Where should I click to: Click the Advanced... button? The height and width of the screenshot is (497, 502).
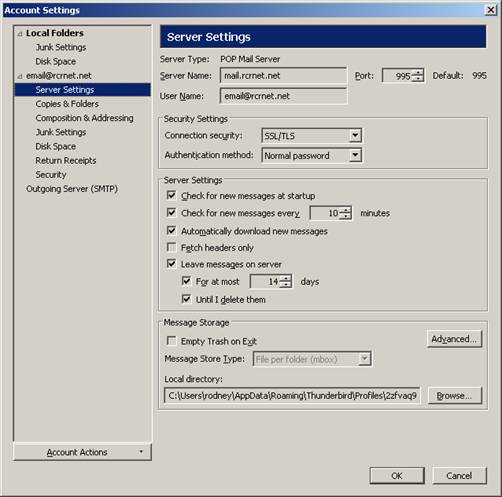pos(454,339)
